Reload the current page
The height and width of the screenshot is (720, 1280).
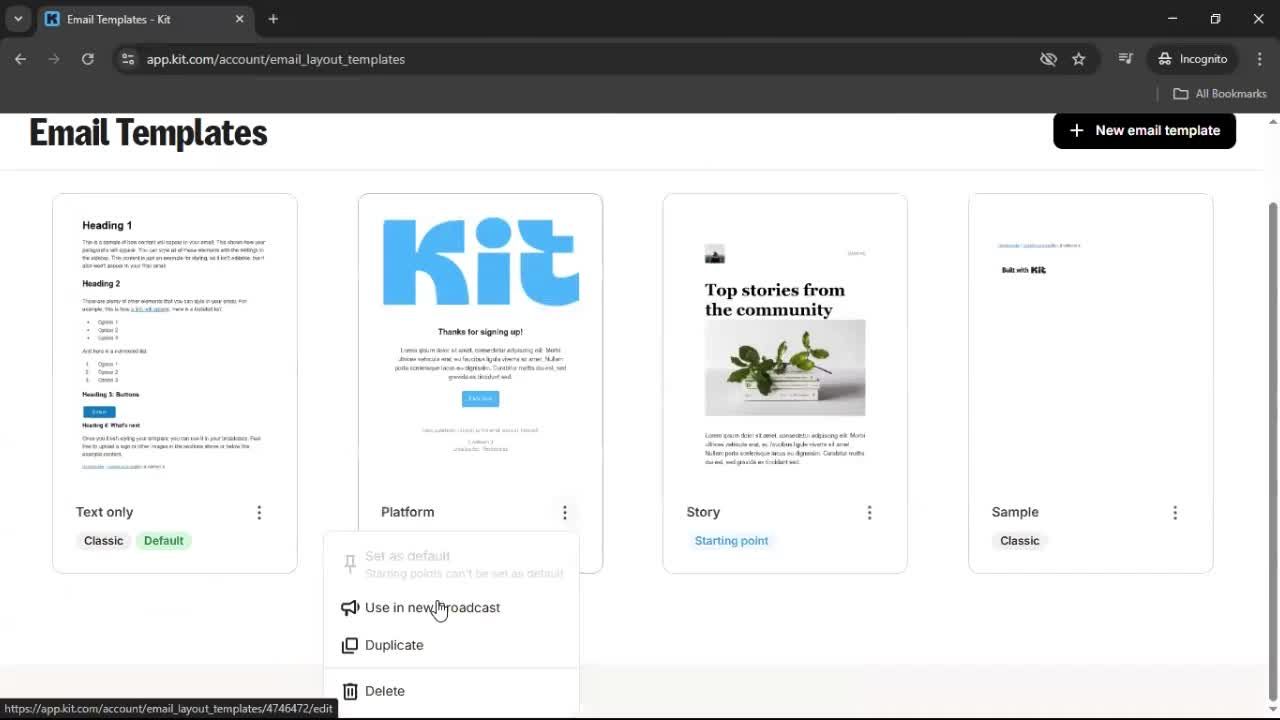pos(87,59)
